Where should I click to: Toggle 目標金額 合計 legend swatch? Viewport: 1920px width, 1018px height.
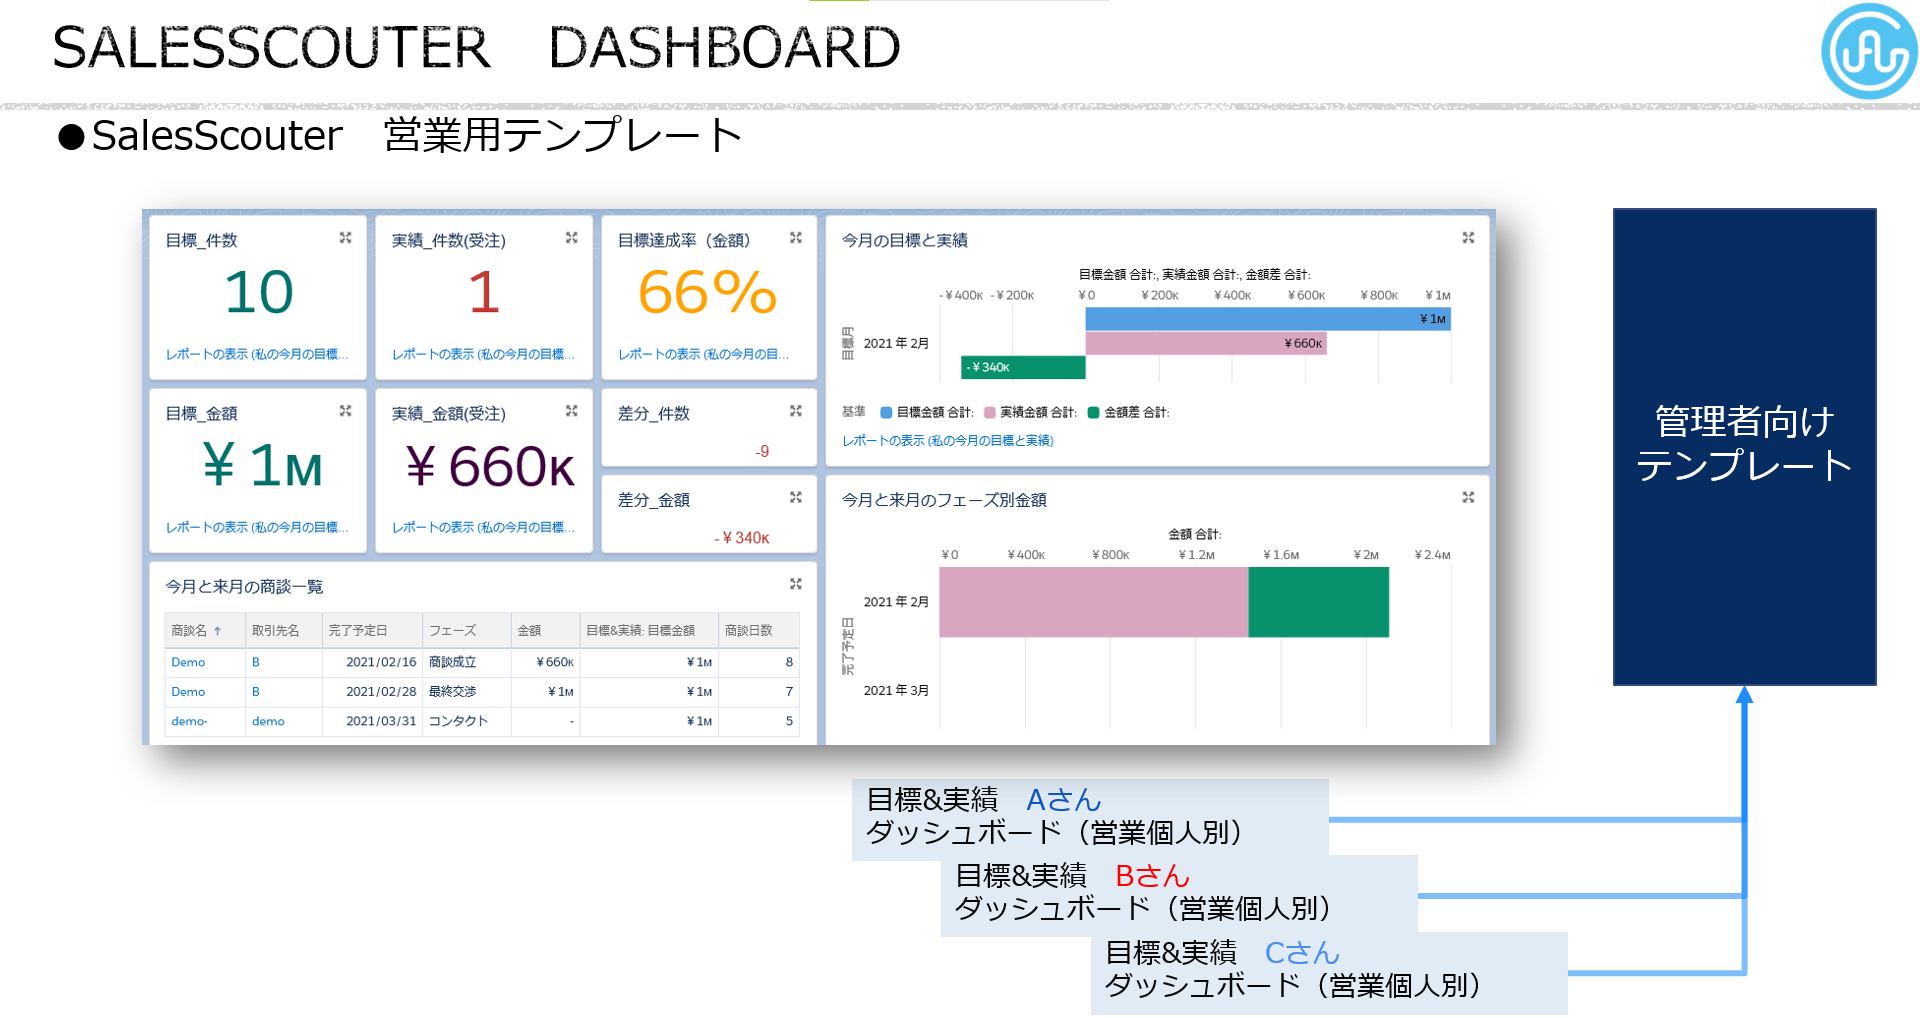click(886, 412)
